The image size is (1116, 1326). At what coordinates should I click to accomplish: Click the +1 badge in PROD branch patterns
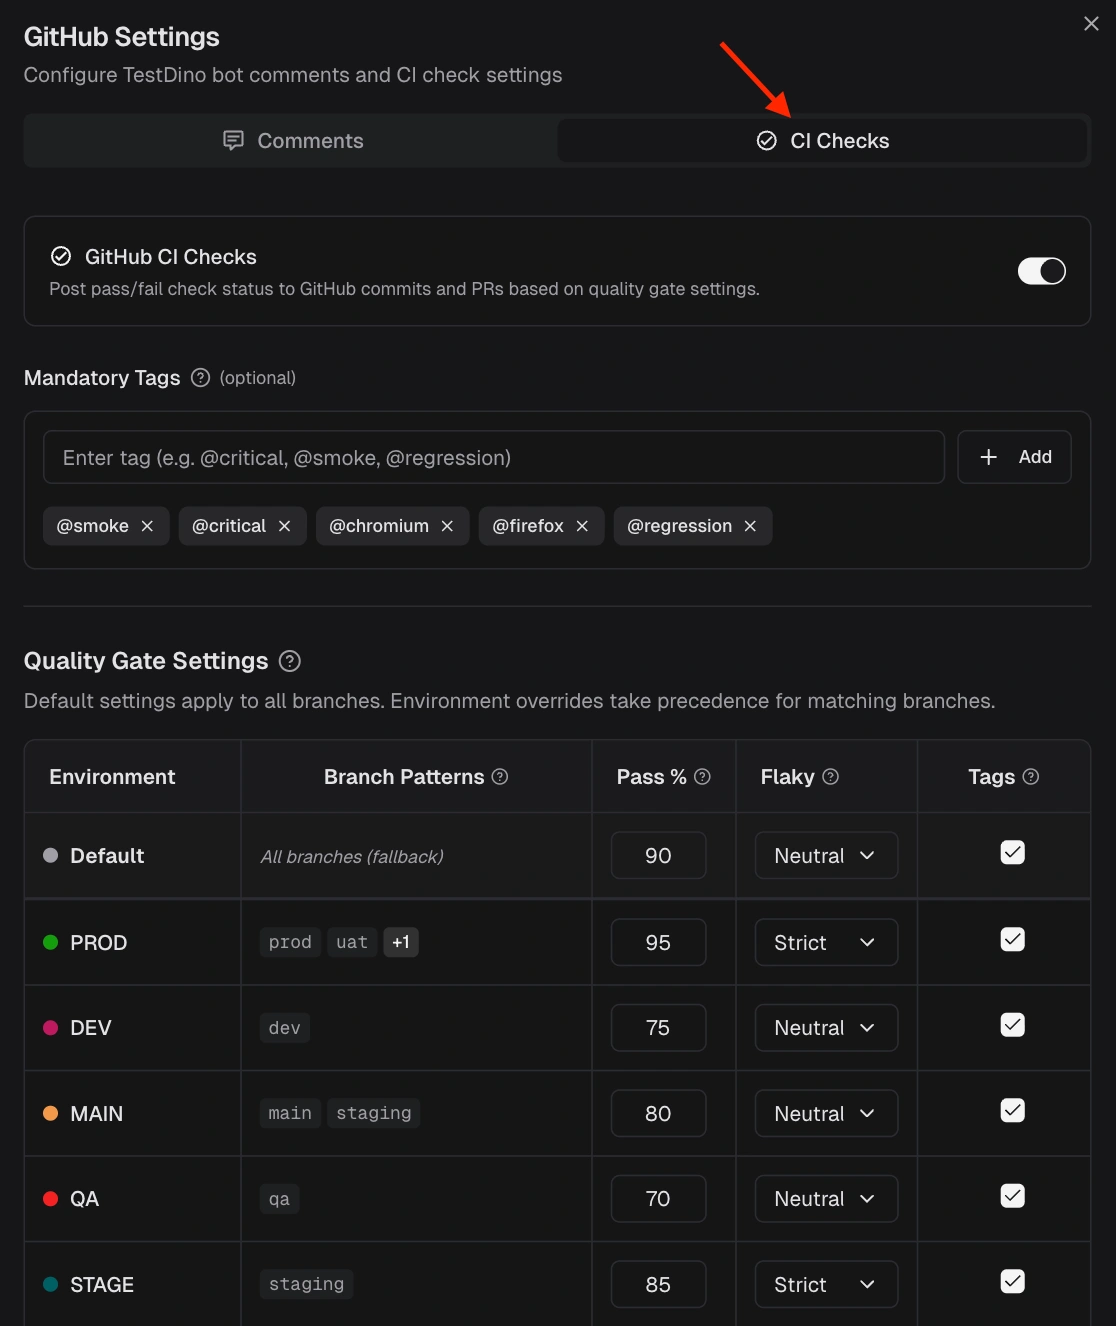click(x=401, y=941)
